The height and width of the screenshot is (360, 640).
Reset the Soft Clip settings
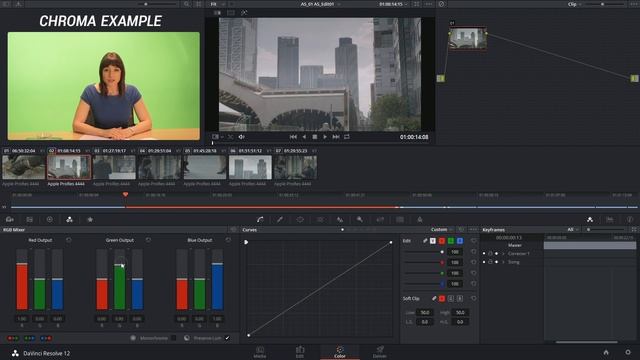[473, 298]
